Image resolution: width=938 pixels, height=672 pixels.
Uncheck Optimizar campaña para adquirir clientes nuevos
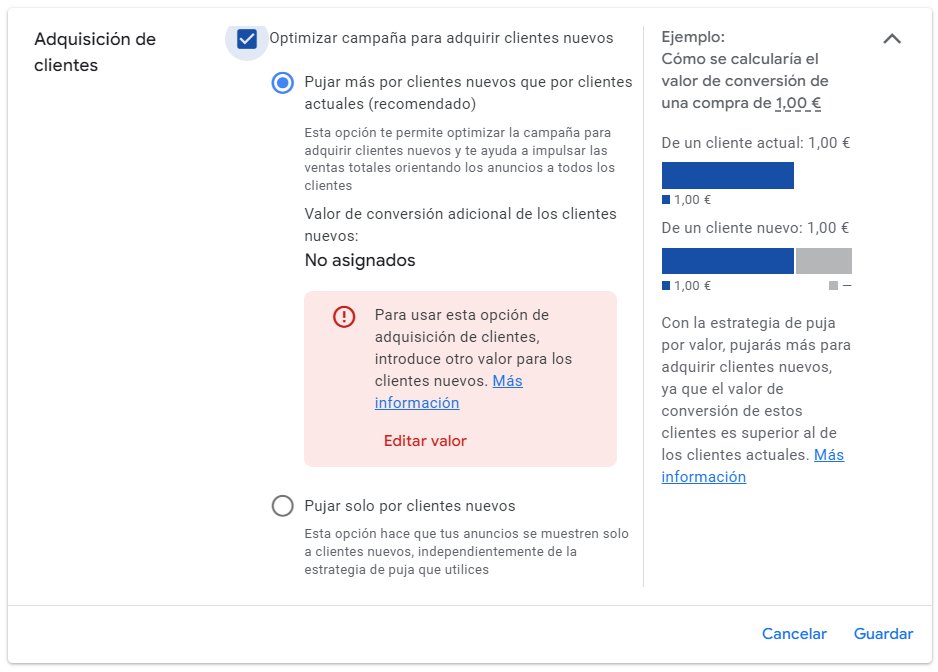click(246, 39)
